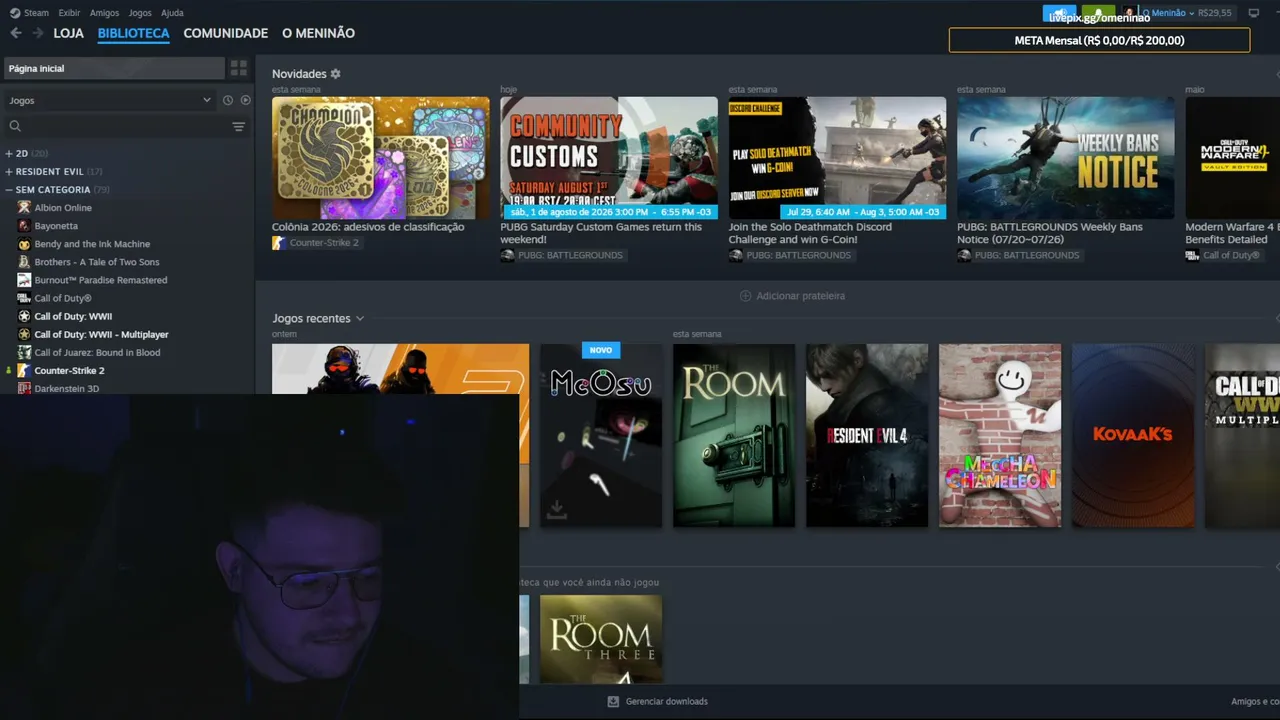The image size is (1280, 720).
Task: Open the McOsu recent game tile
Action: coord(601,435)
